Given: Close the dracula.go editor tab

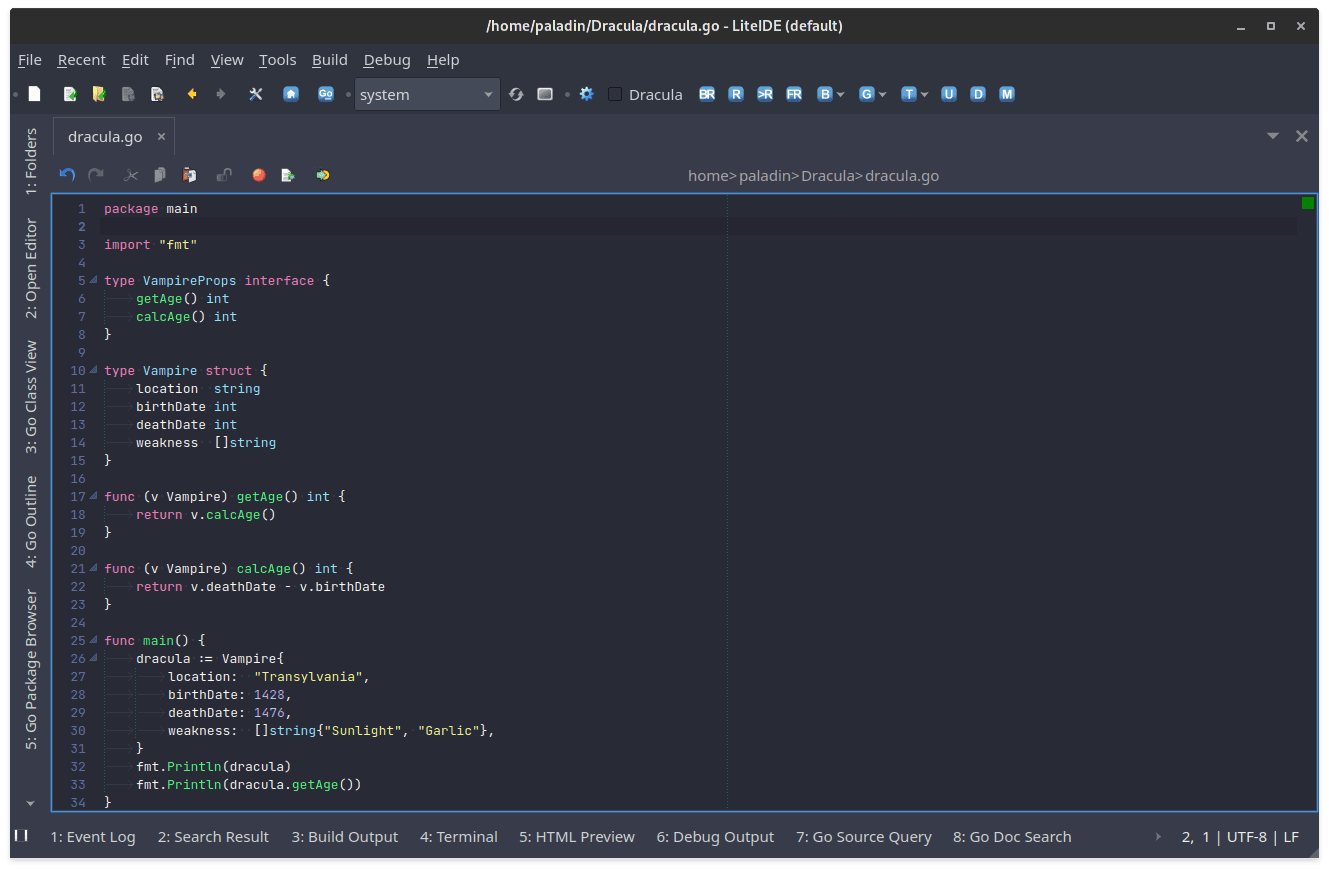Looking at the screenshot, I should point(161,135).
